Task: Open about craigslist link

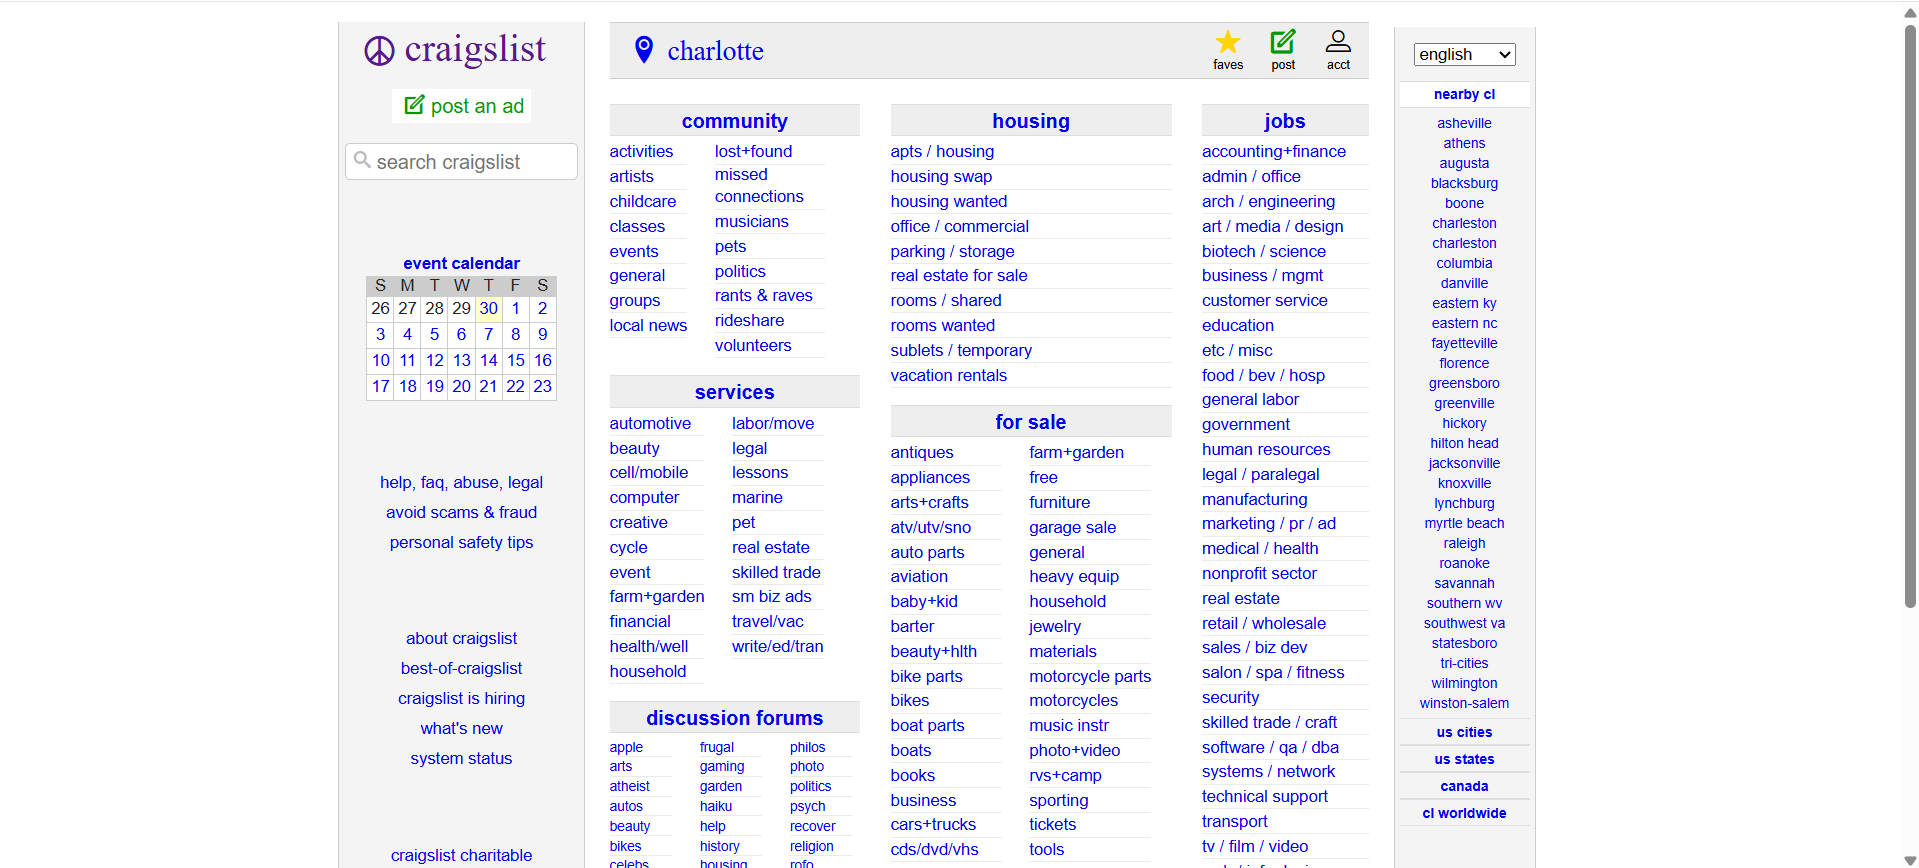Action: click(x=461, y=638)
